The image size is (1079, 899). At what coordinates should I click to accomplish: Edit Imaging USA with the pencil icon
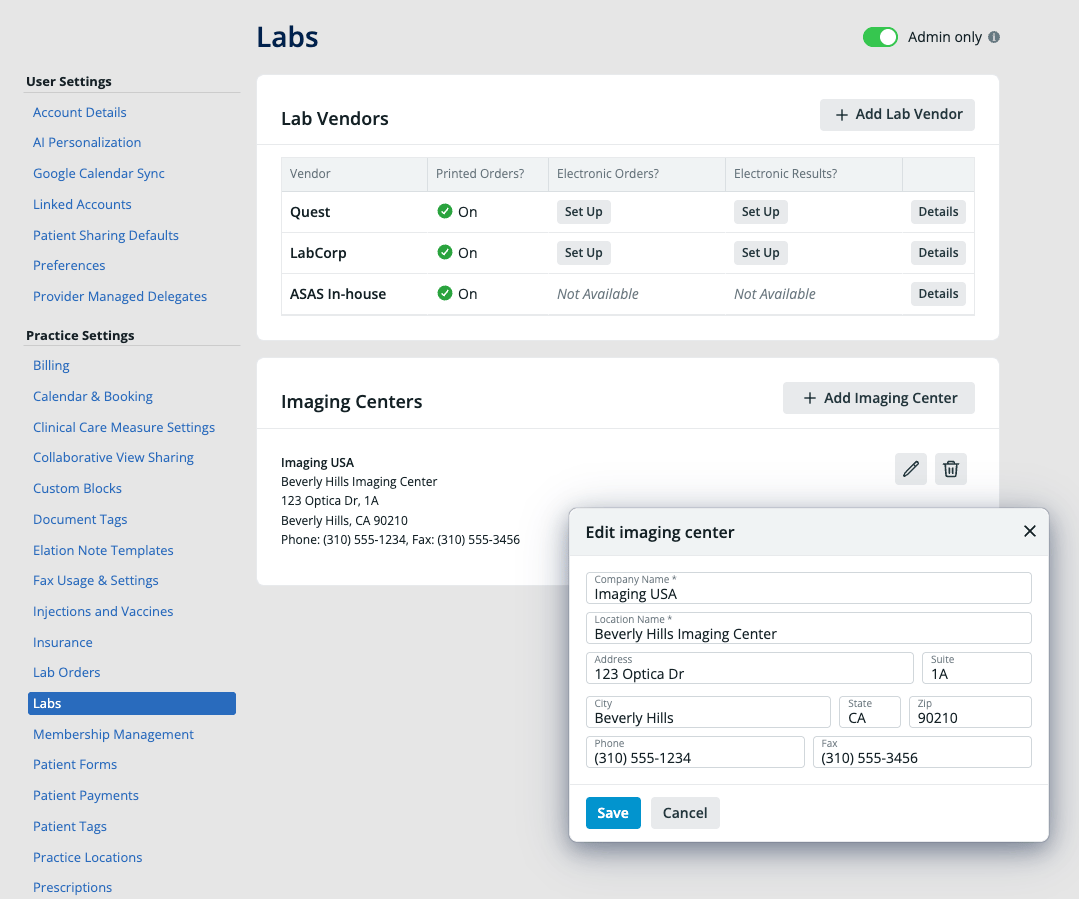pyautogui.click(x=910, y=469)
